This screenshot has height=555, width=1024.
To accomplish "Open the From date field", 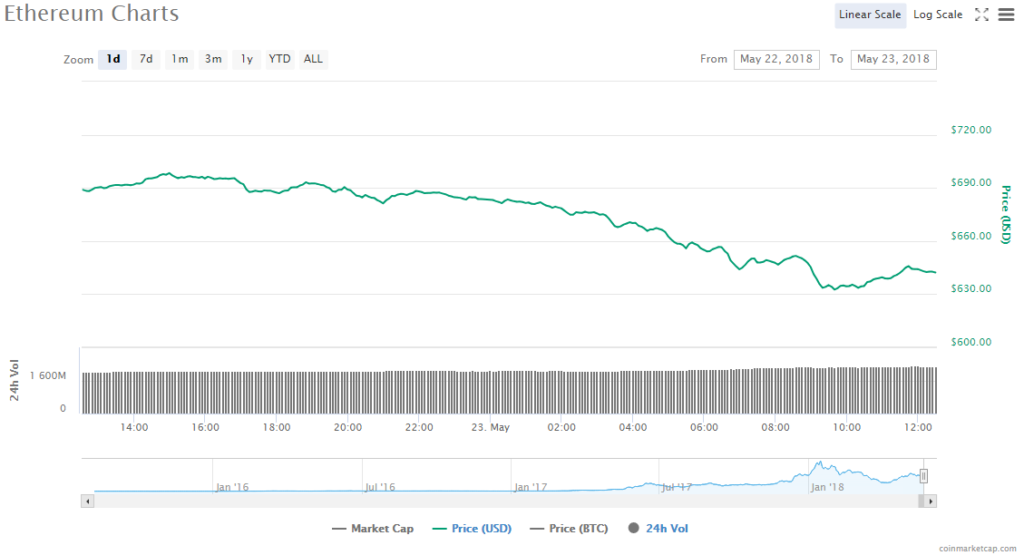I will (x=776, y=59).
